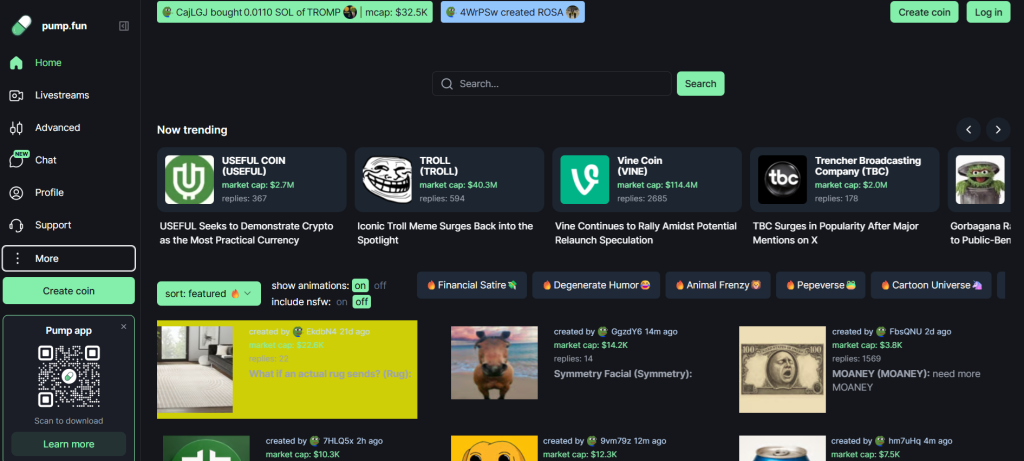
Task: Turn include nsfw off
Action: pos(361,302)
